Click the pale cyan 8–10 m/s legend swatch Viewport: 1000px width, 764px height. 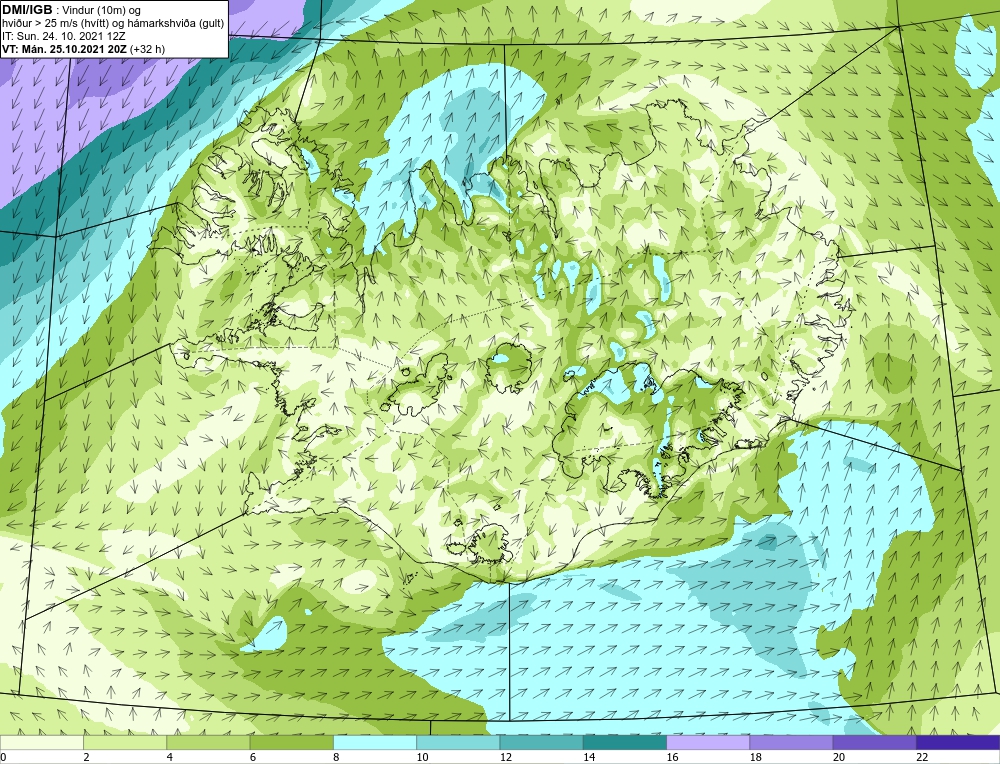[375, 743]
